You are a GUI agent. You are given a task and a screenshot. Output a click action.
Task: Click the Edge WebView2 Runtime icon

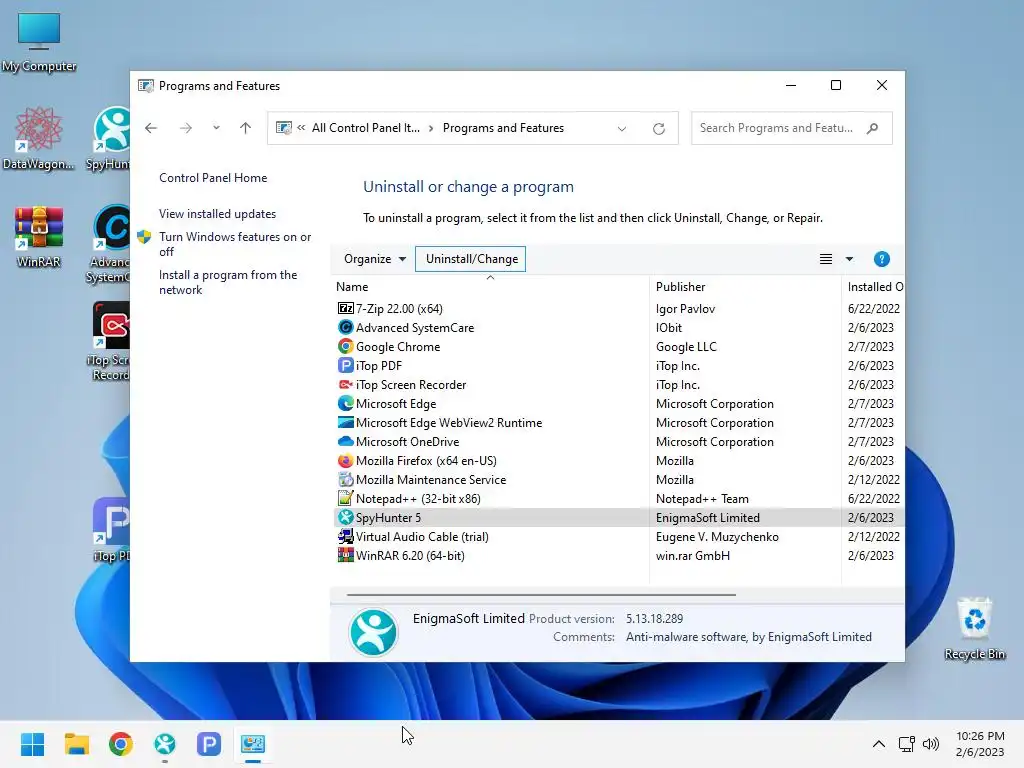345,423
